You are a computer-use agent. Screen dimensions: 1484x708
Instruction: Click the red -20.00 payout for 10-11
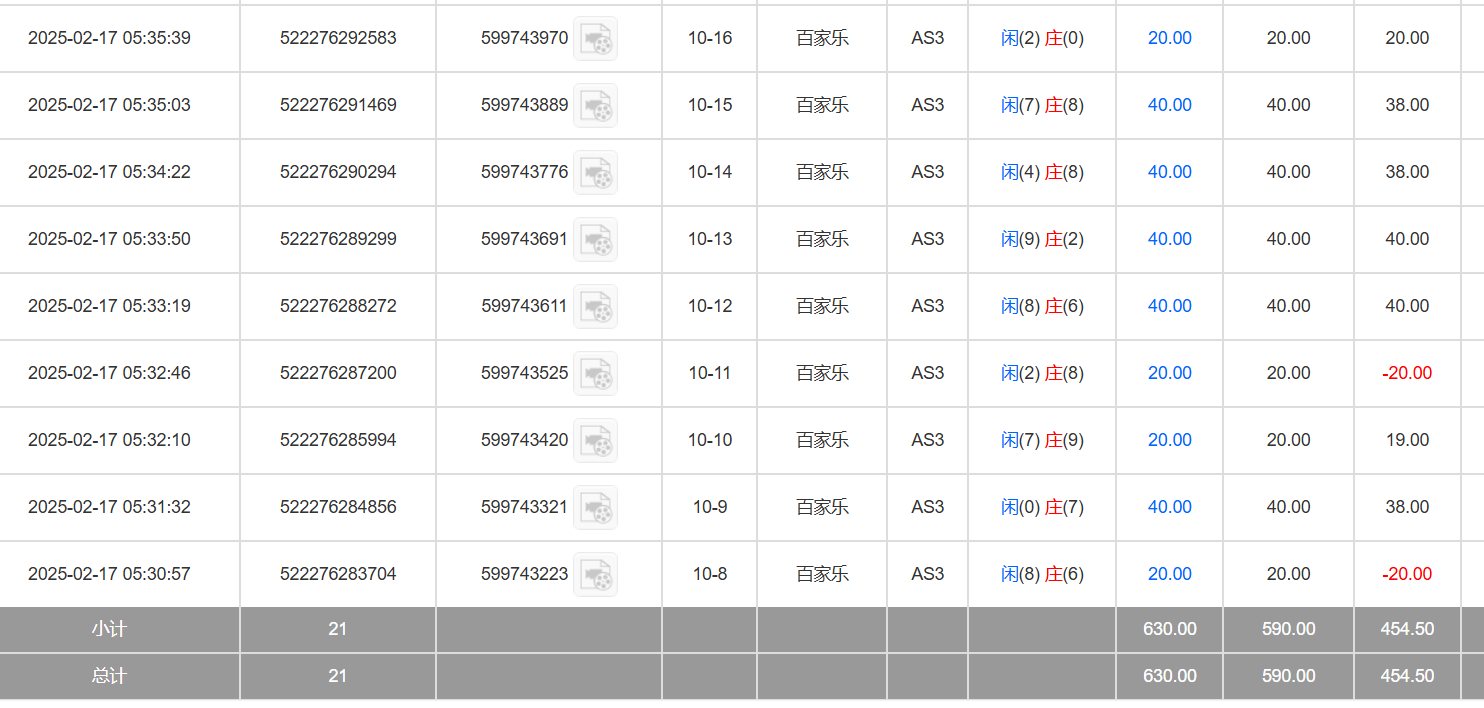(x=1406, y=373)
